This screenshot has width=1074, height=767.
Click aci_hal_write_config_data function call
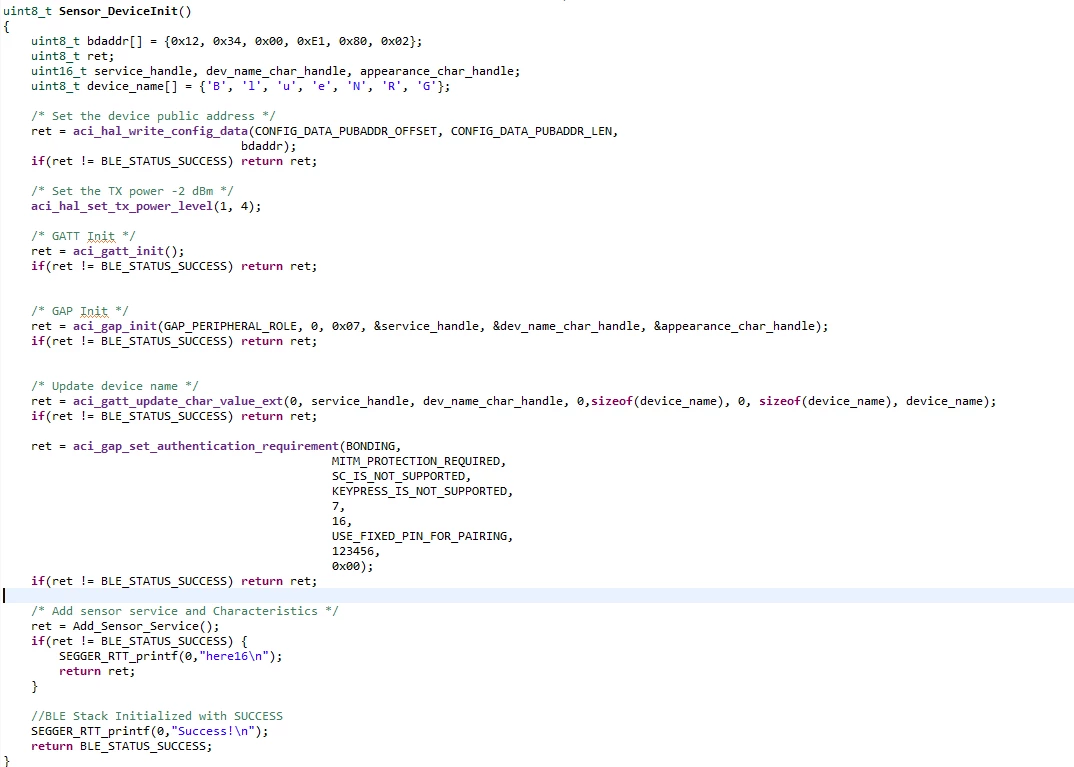[x=160, y=131]
